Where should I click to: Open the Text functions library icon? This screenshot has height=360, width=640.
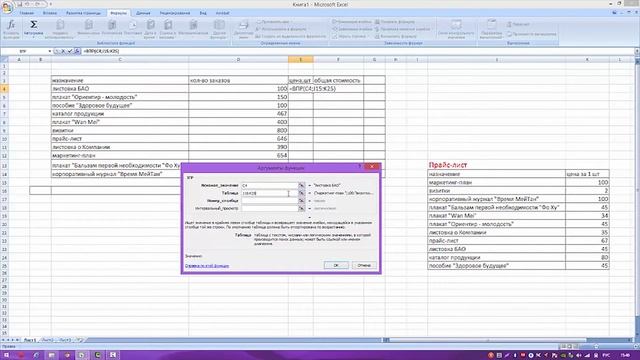(x=133, y=25)
